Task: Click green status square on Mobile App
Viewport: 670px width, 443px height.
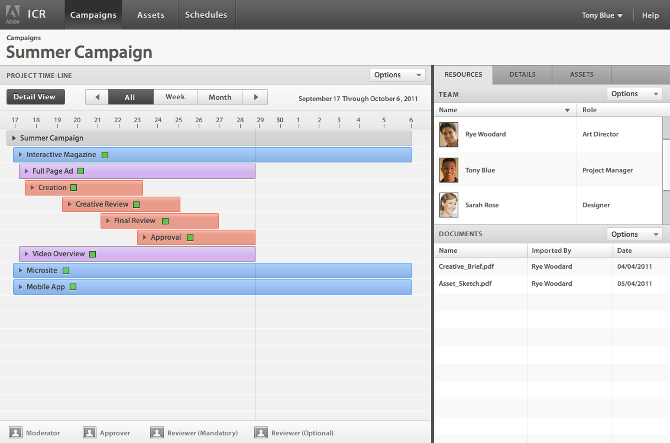Action: pos(73,287)
